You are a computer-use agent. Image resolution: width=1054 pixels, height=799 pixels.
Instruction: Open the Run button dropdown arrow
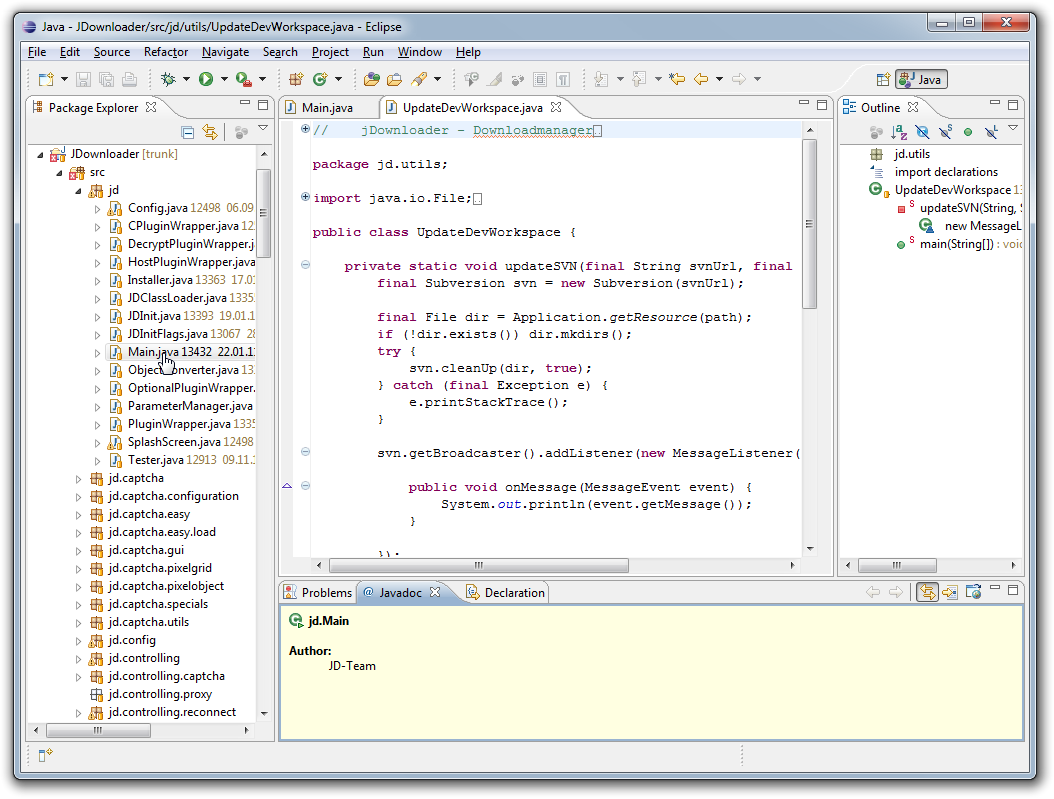[x=224, y=79]
